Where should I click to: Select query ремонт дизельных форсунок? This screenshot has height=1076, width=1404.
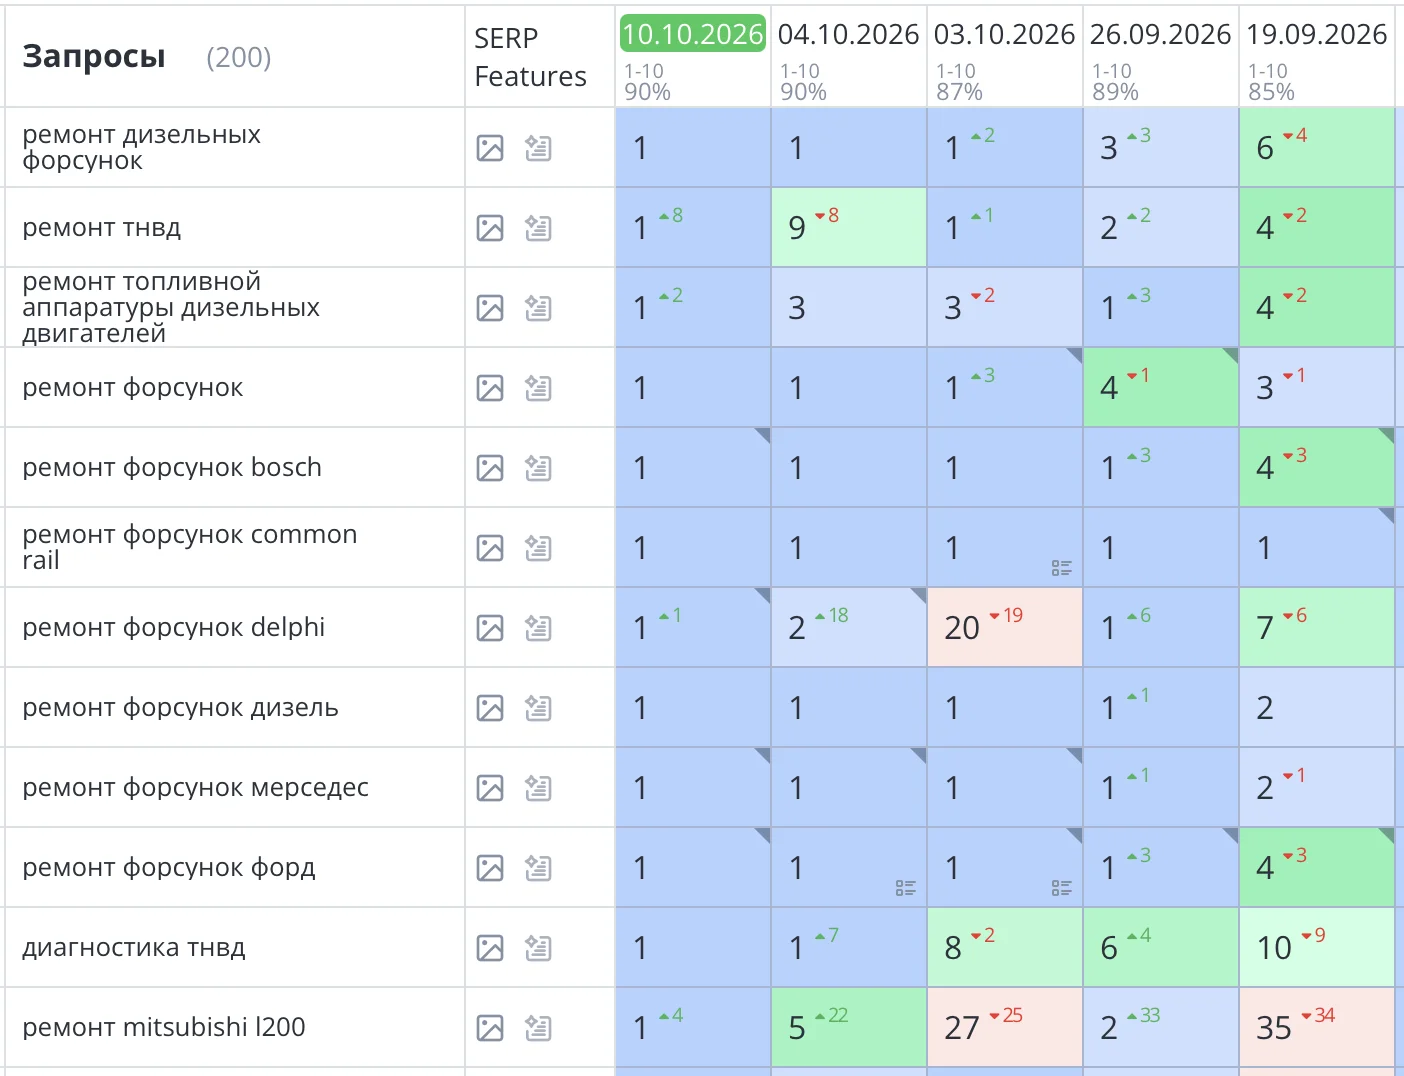tap(141, 148)
